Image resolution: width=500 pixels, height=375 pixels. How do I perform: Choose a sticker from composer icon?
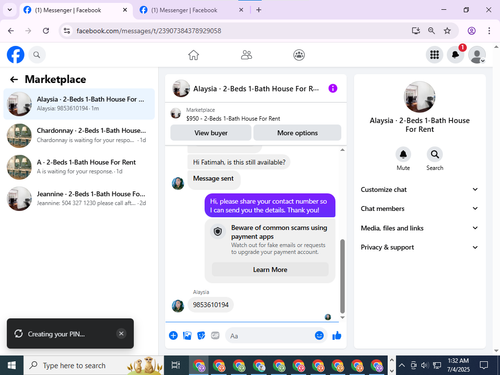(201, 335)
